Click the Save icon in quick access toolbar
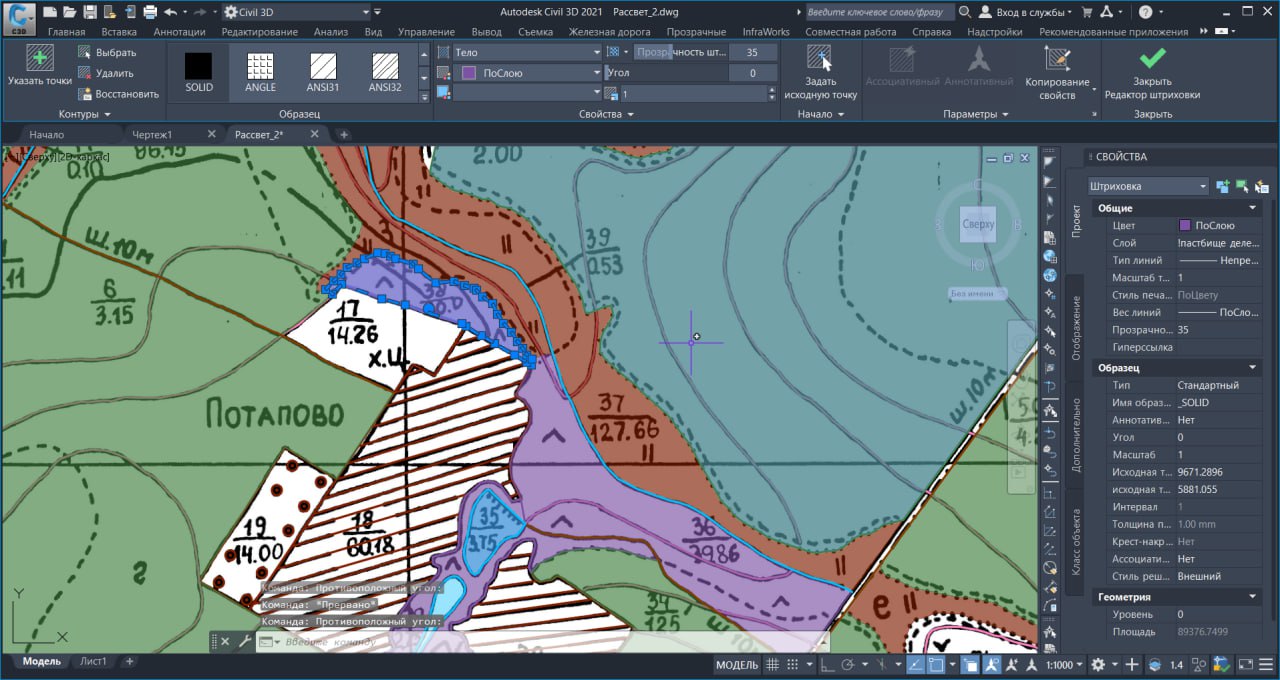 [x=90, y=12]
